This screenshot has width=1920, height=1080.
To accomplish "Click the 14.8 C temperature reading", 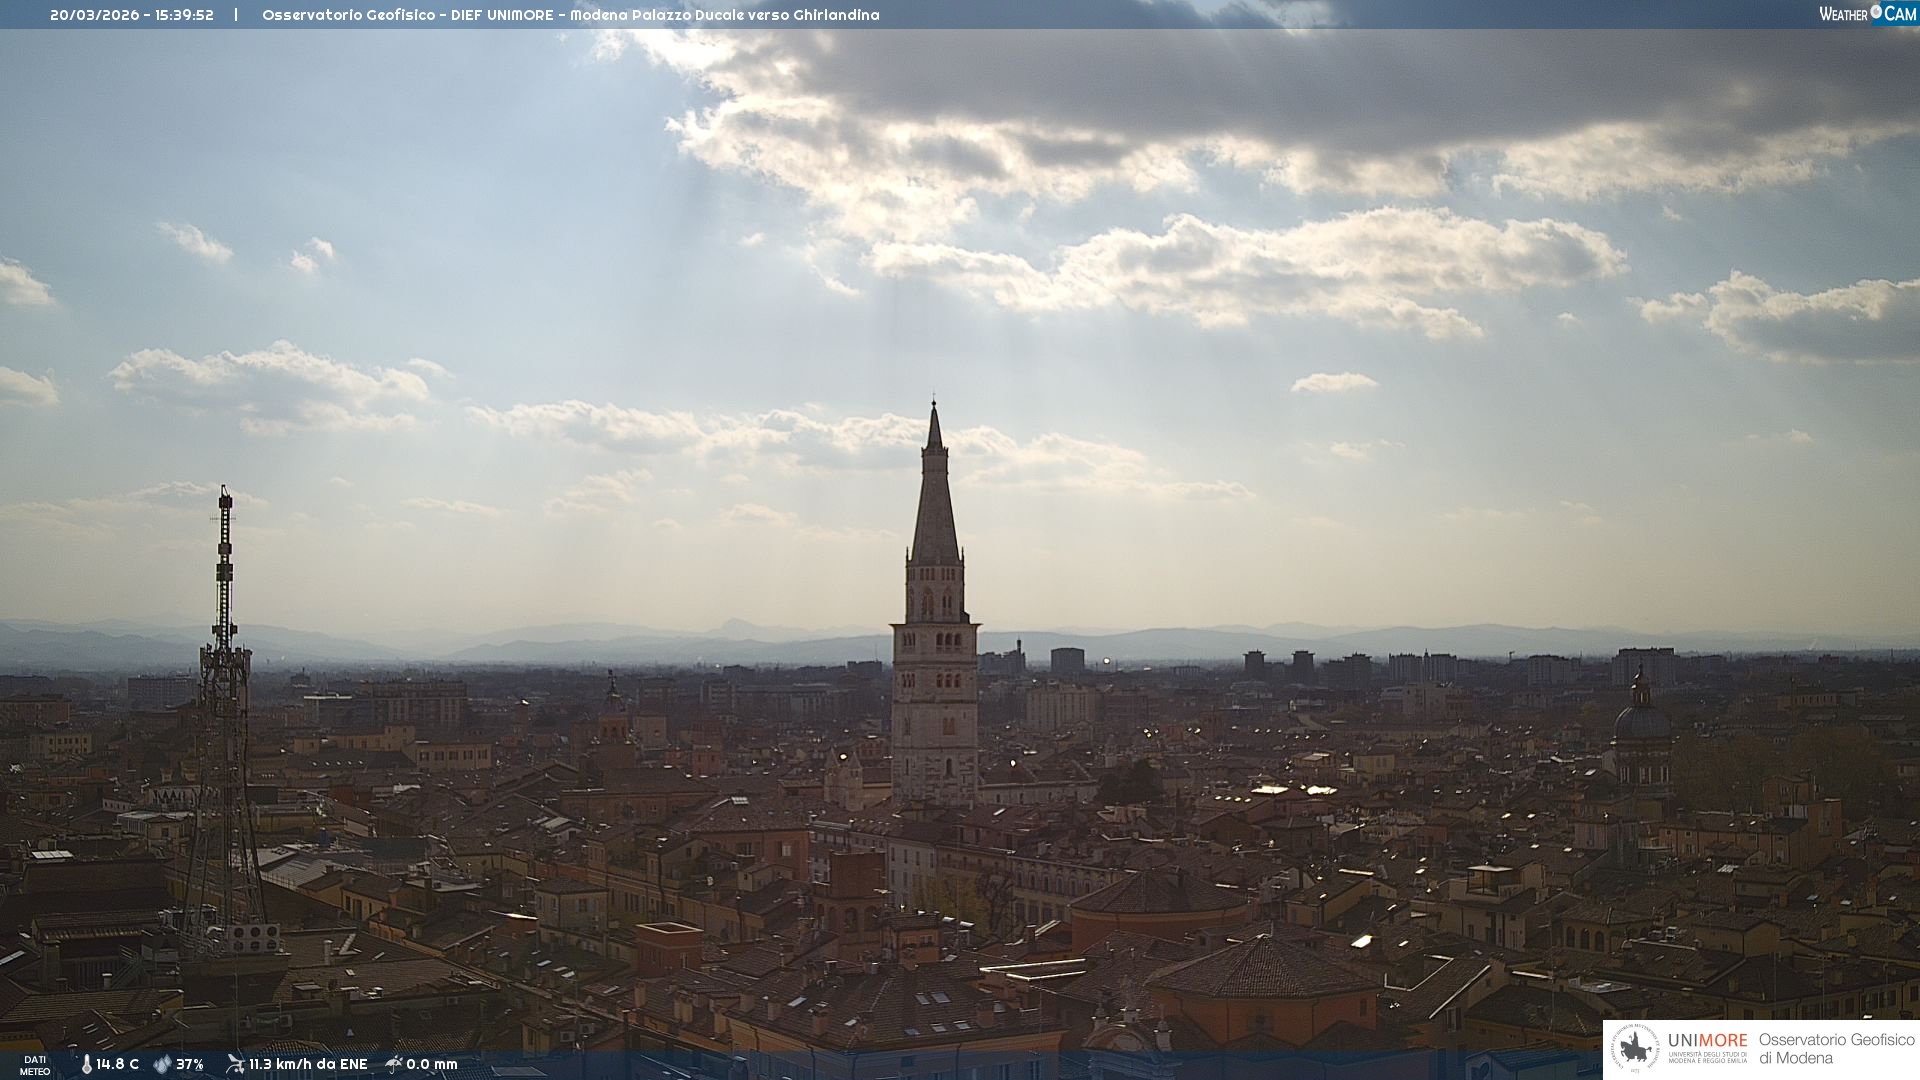I will click(x=118, y=1064).
